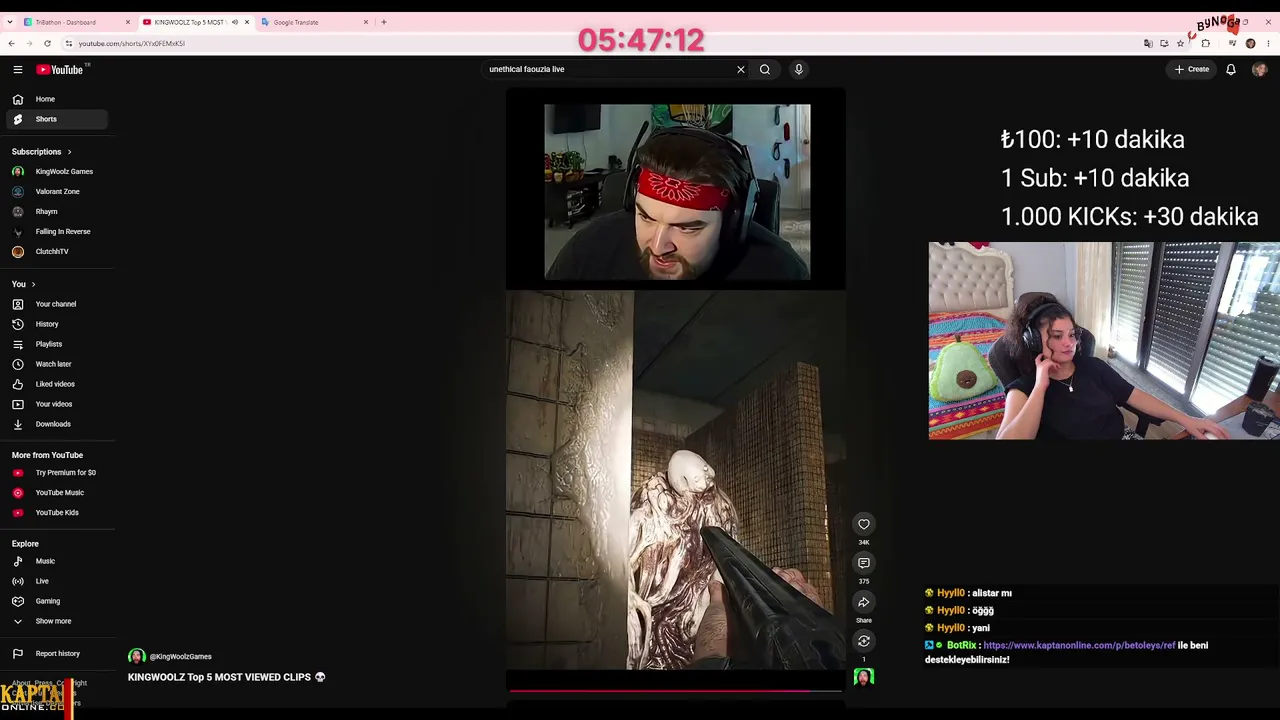1280x720 pixels.
Task: Share this Short
Action: click(864, 602)
